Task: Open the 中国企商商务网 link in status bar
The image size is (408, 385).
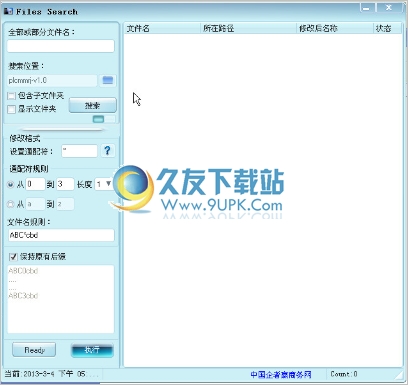Action: click(281, 375)
